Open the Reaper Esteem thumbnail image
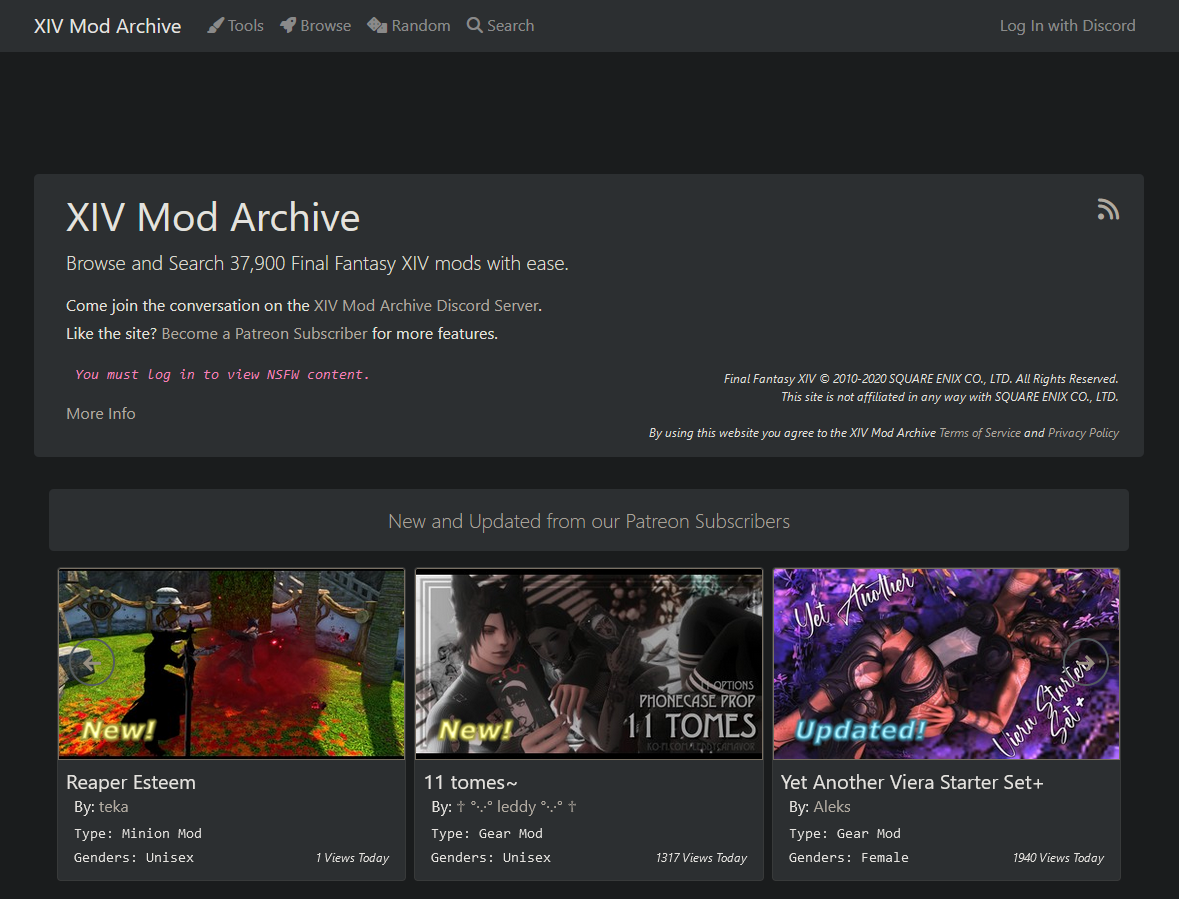1179x899 pixels. pos(232,664)
